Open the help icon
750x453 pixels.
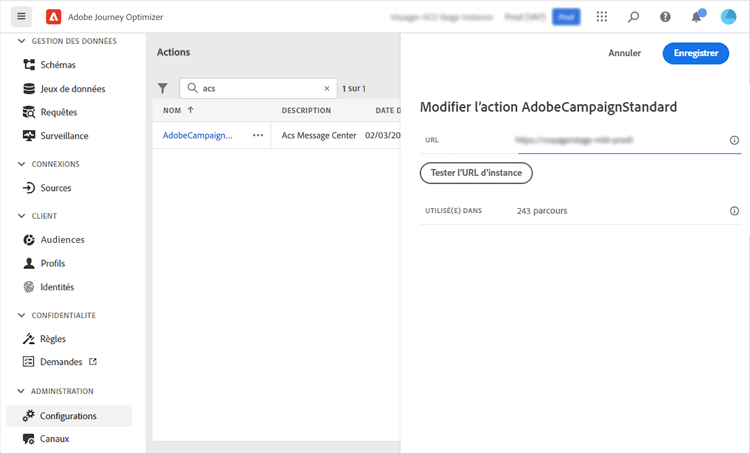tap(665, 17)
